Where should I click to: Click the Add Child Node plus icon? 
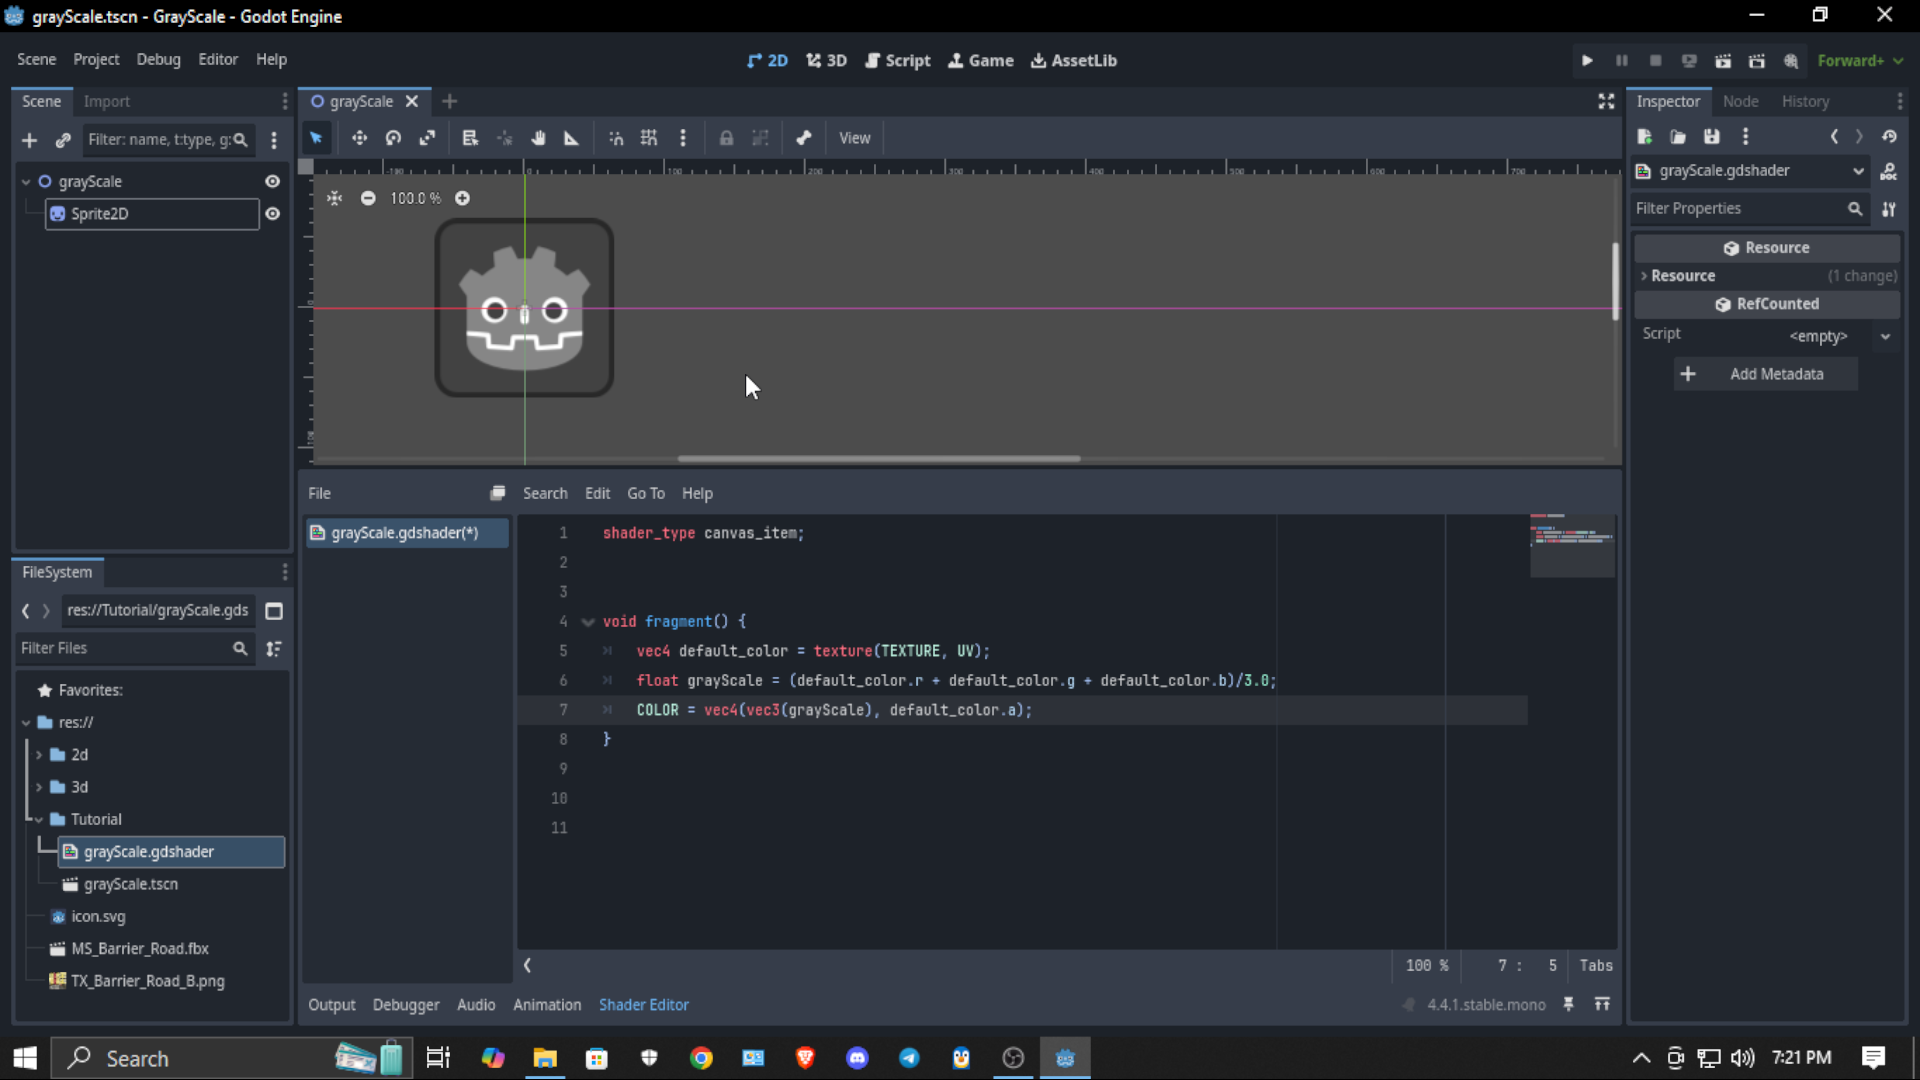point(29,140)
